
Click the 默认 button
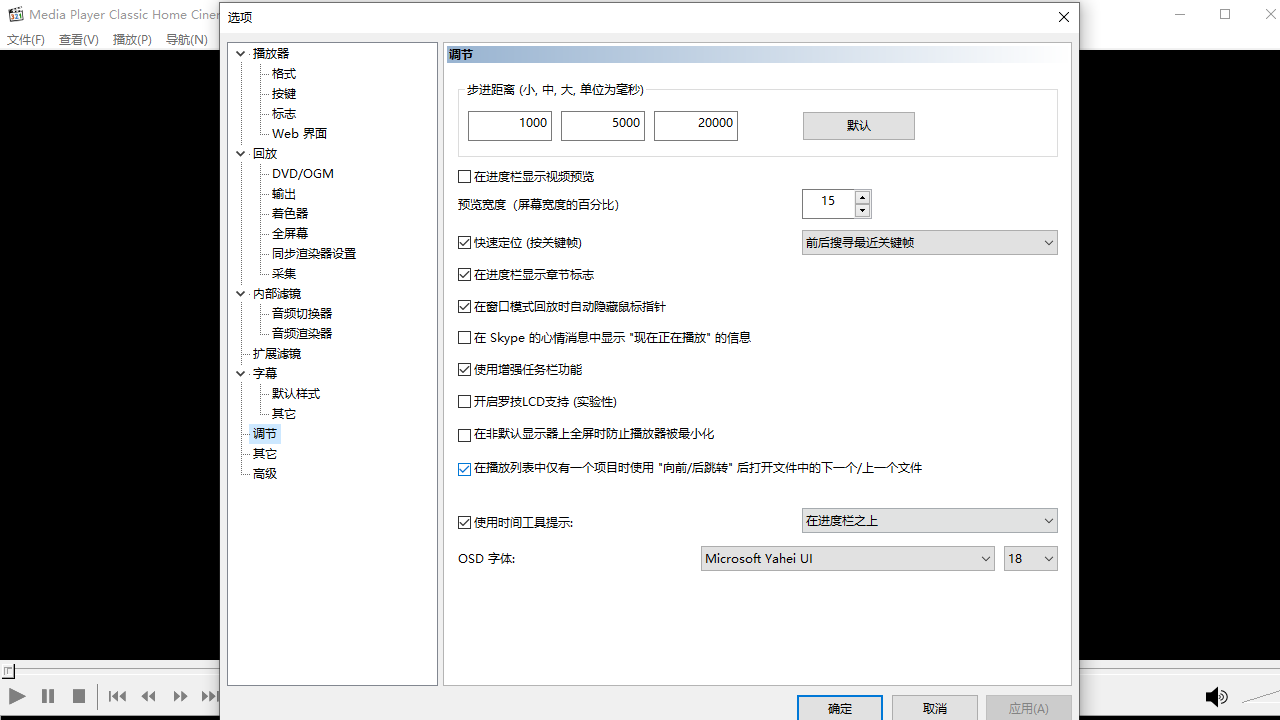pyautogui.click(x=858, y=125)
